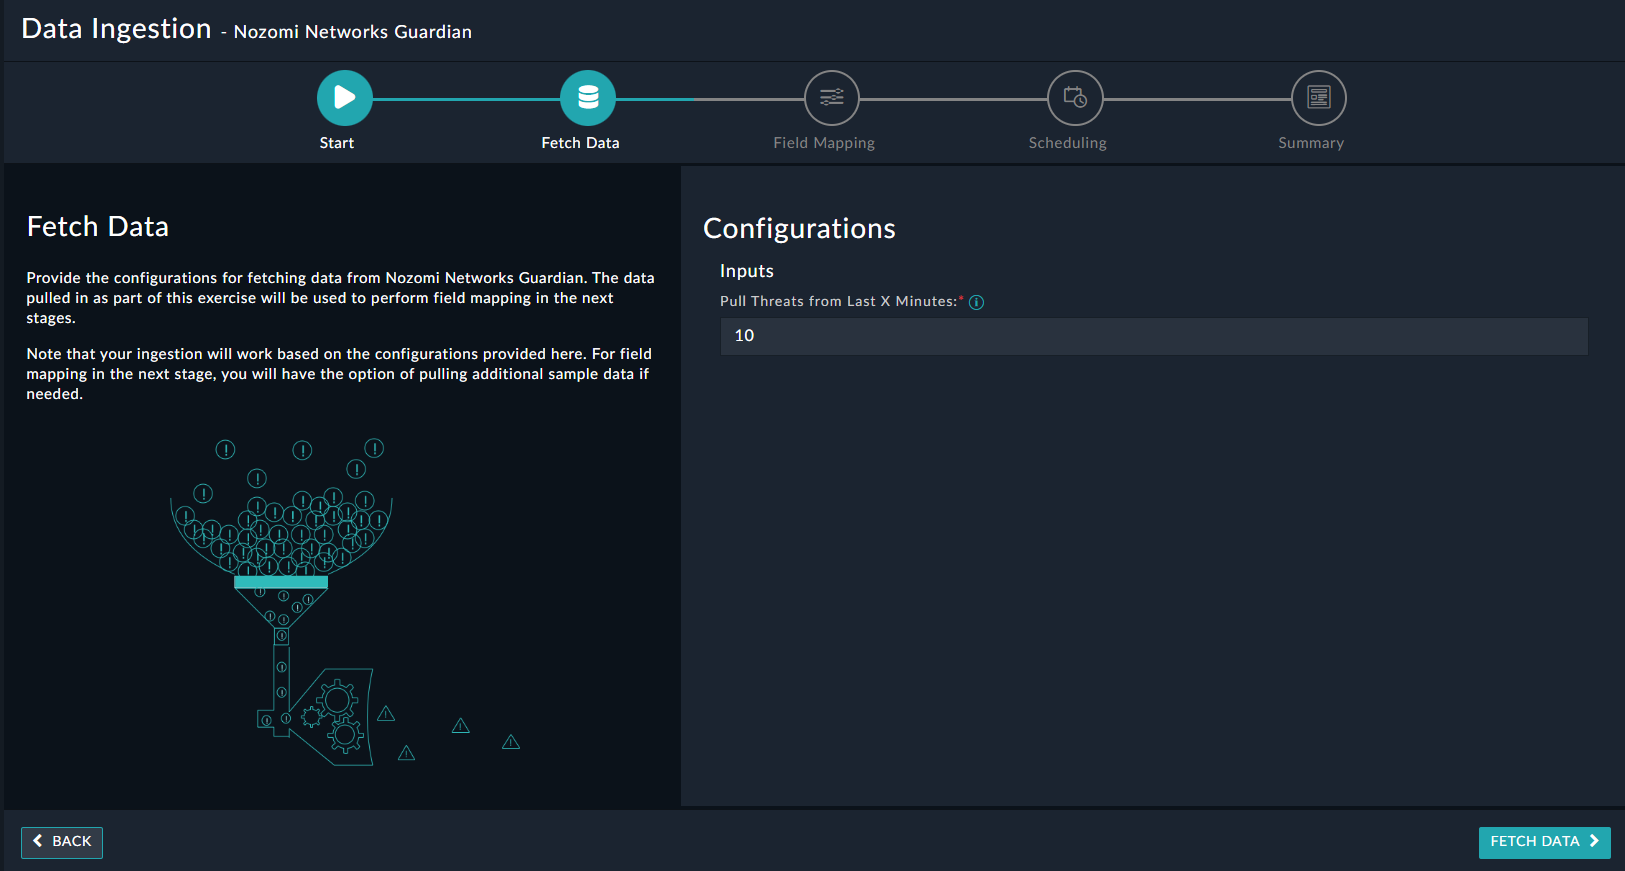Image resolution: width=1625 pixels, height=871 pixels.
Task: Show info tooltip for Pull Threats field
Action: coord(977,303)
